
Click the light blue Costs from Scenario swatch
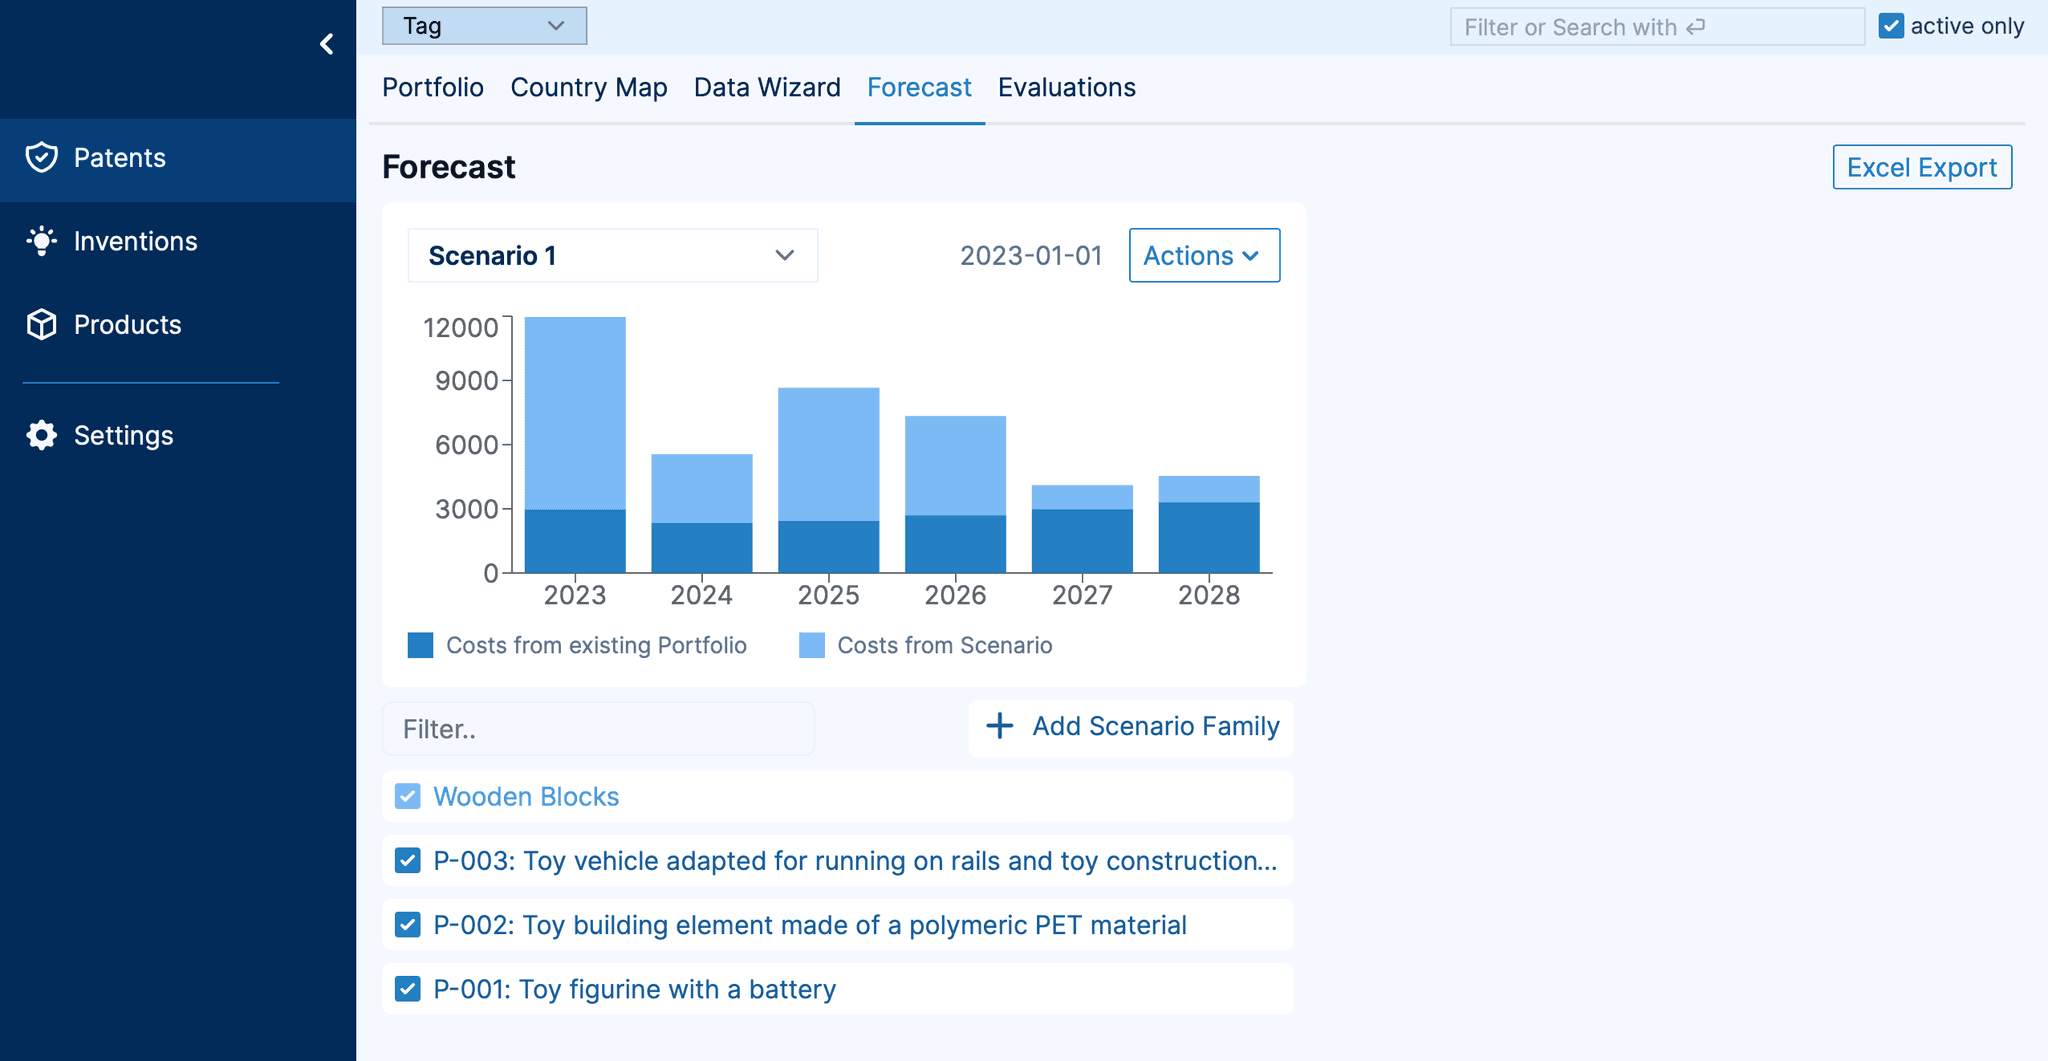(x=812, y=645)
